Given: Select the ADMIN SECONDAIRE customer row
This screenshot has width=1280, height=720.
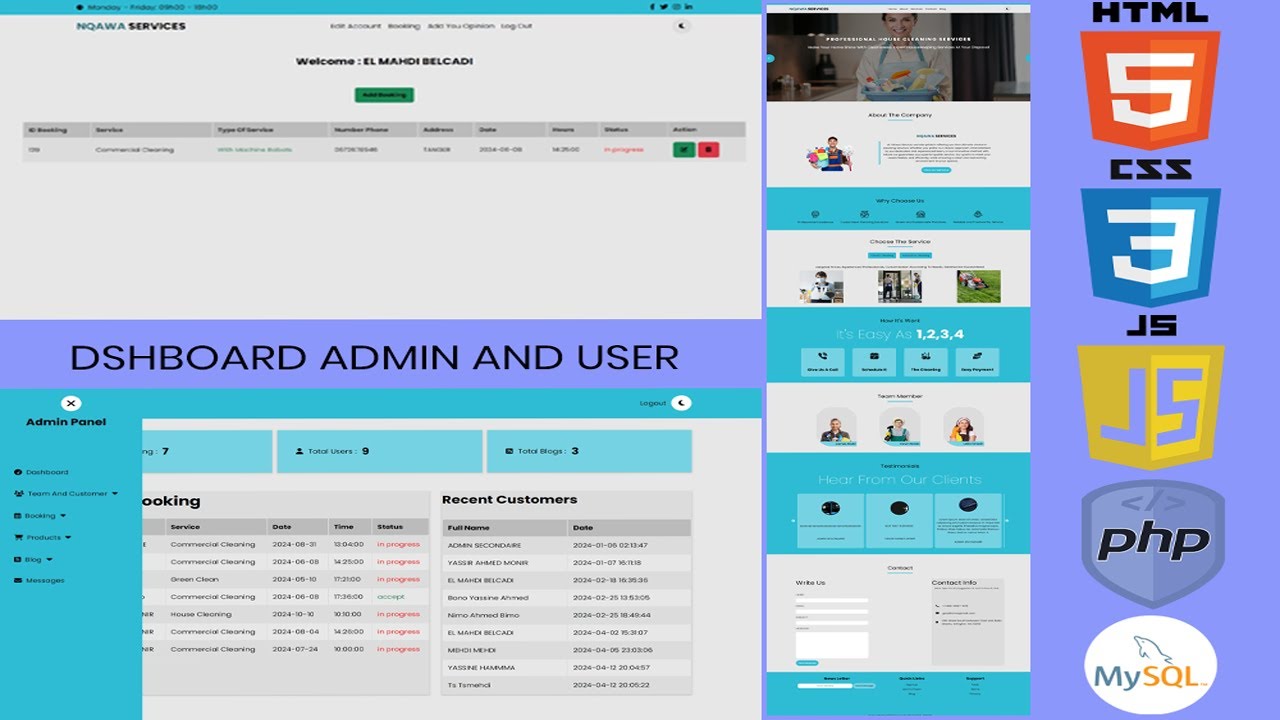Looking at the screenshot, I should tap(566, 545).
